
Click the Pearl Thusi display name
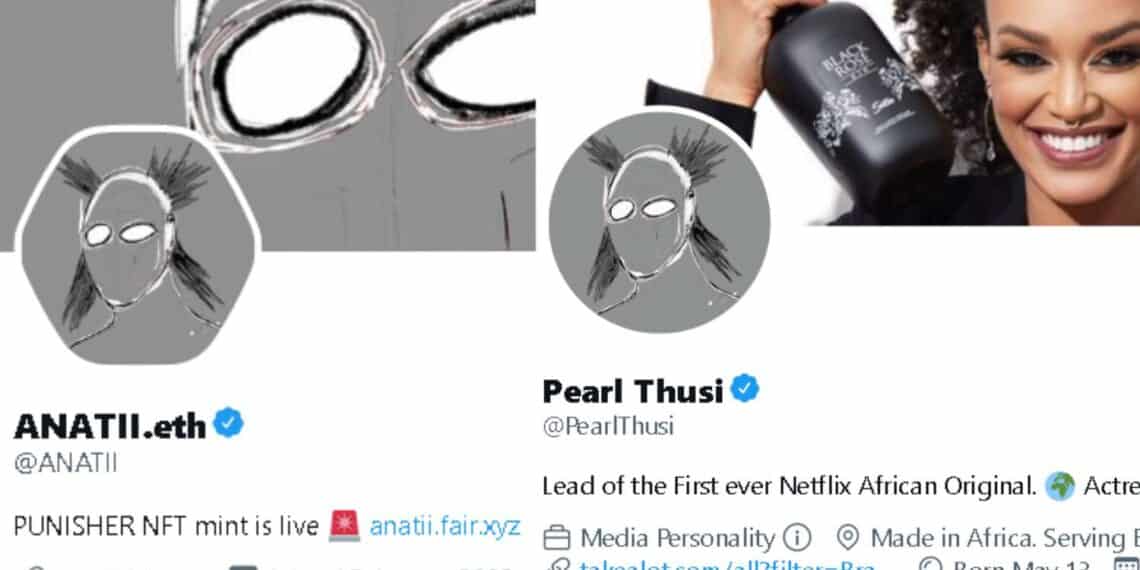(x=633, y=391)
